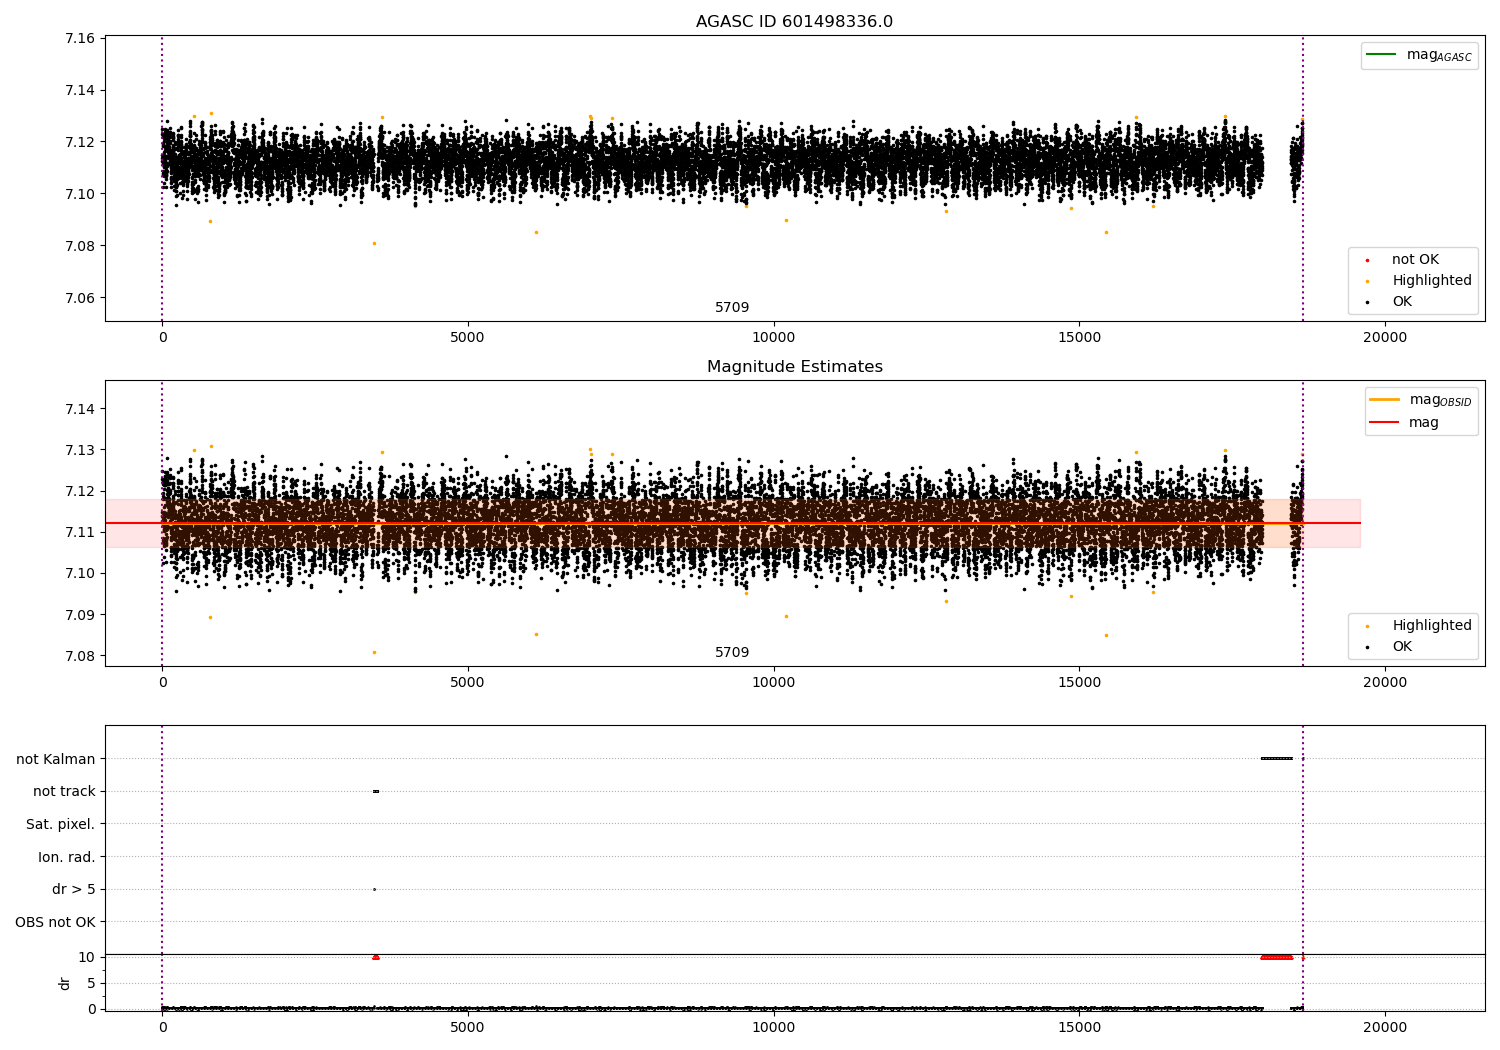The image size is (1500, 1050).
Task: Click the 'Magnitude Estimates' plot title
Action: 794,367
